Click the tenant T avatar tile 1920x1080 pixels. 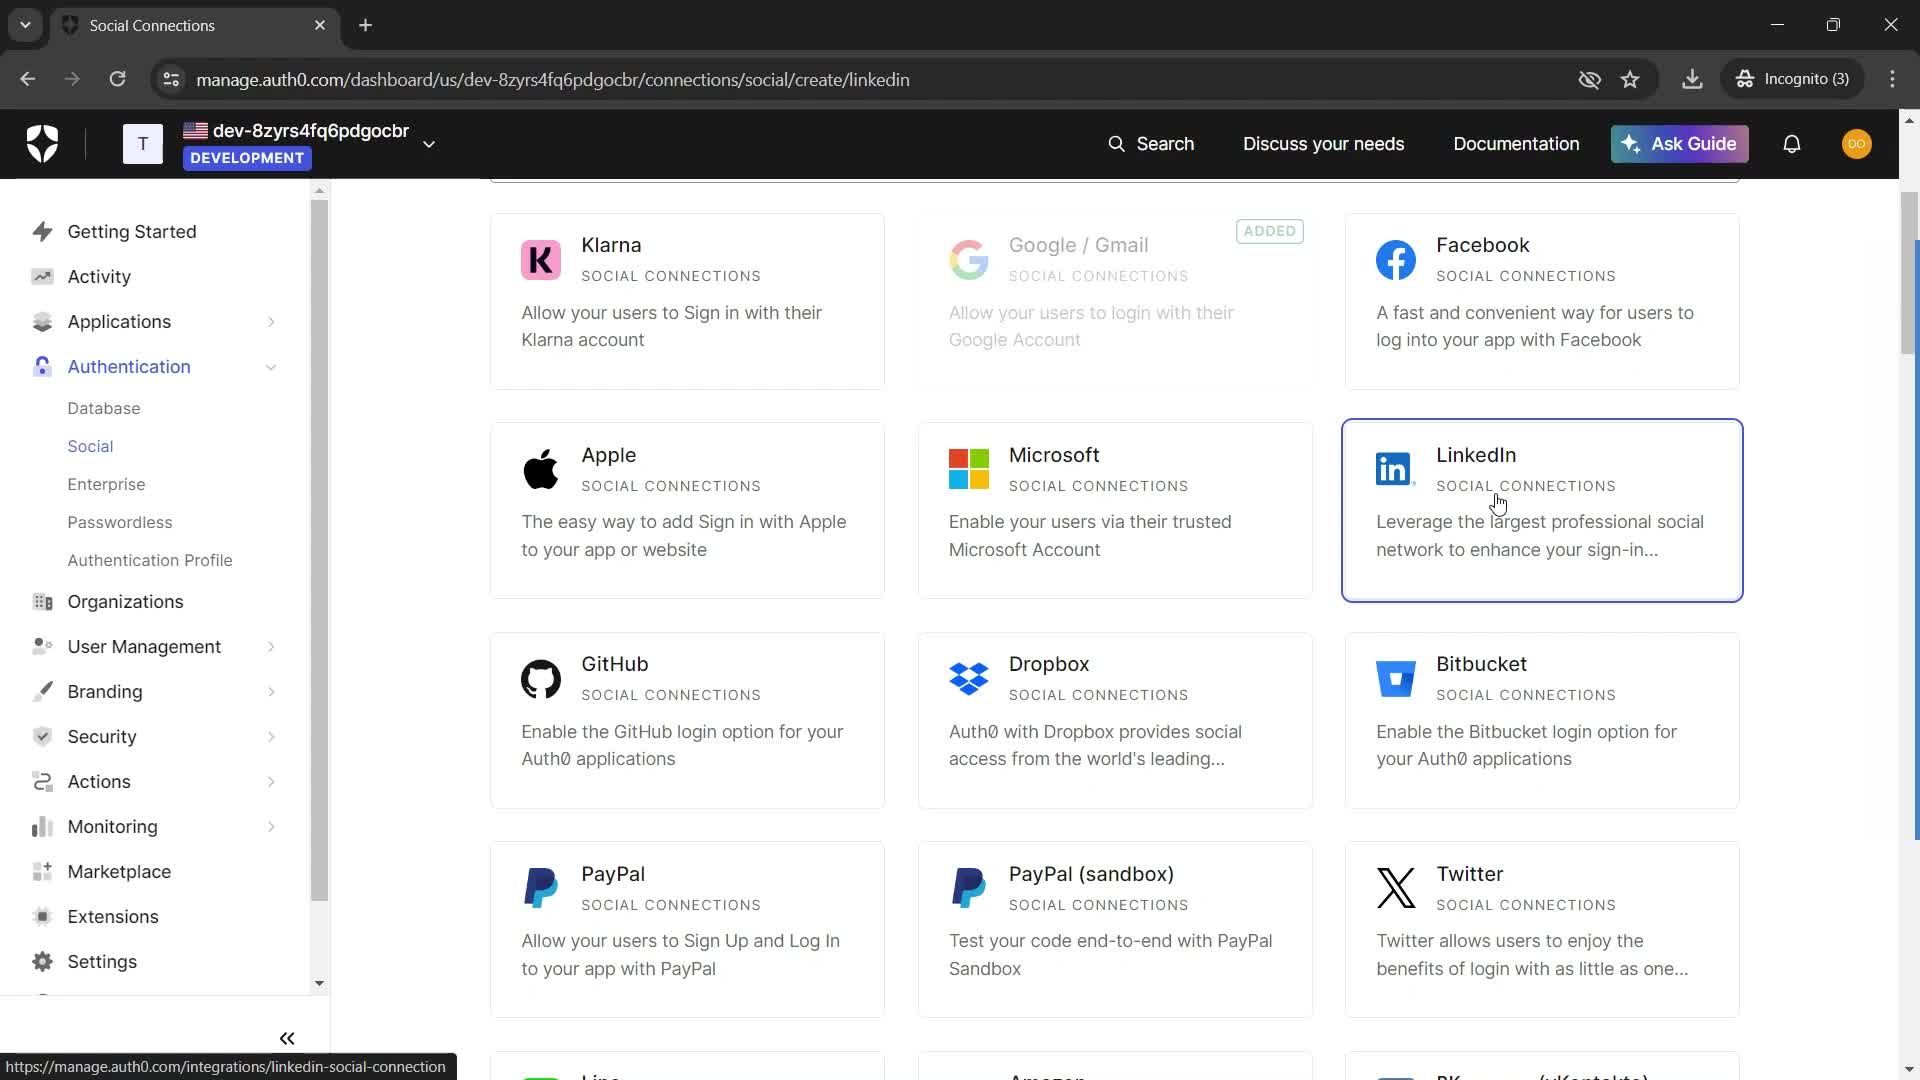click(143, 144)
